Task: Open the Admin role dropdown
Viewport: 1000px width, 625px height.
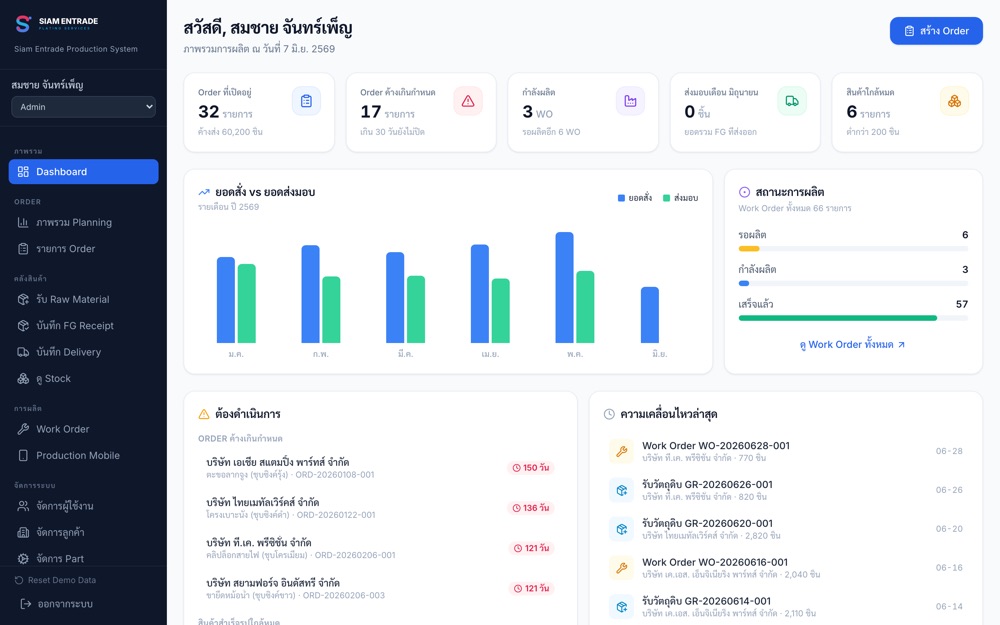Action: coord(84,107)
